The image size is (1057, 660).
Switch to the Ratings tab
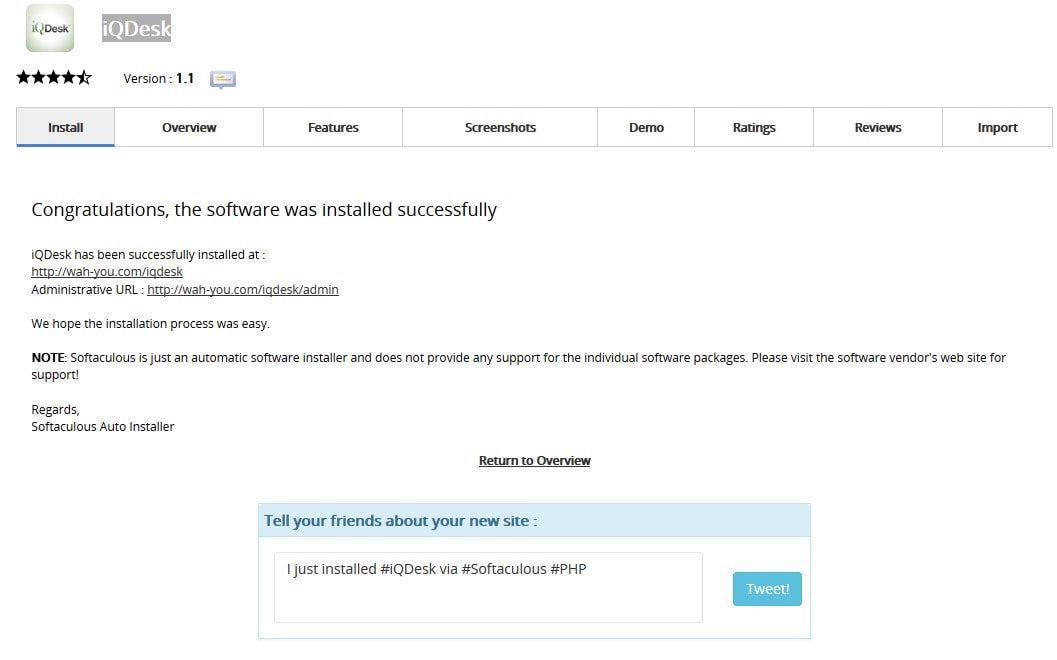[753, 127]
